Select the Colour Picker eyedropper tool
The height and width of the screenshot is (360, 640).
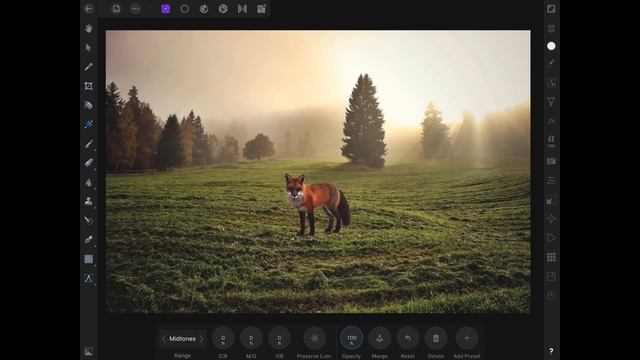(x=89, y=67)
